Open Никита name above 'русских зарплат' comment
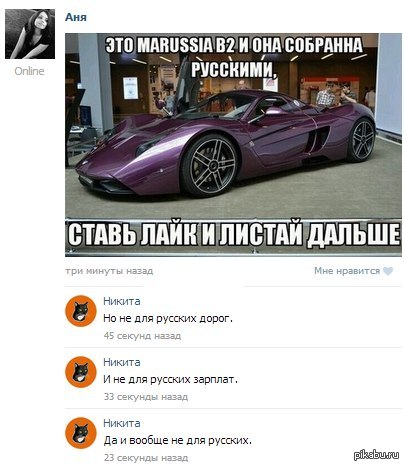This screenshot has width=404, height=466. tap(122, 362)
